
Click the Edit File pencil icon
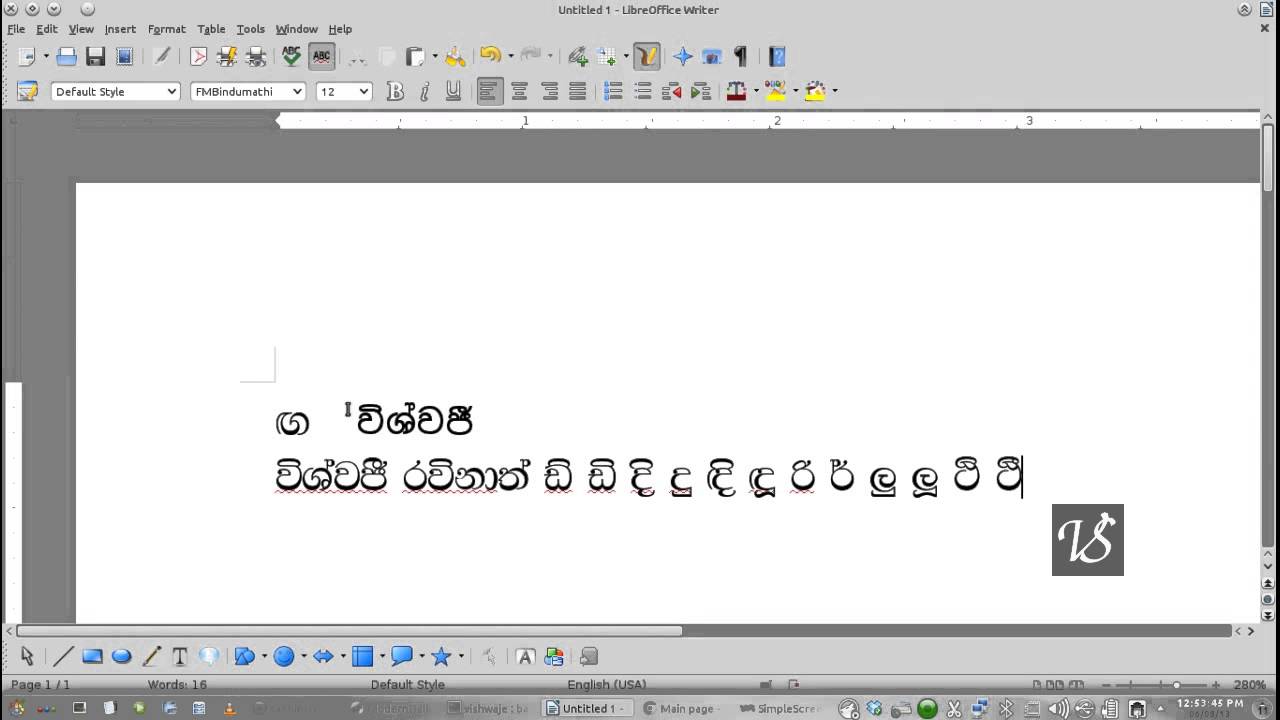pos(161,57)
